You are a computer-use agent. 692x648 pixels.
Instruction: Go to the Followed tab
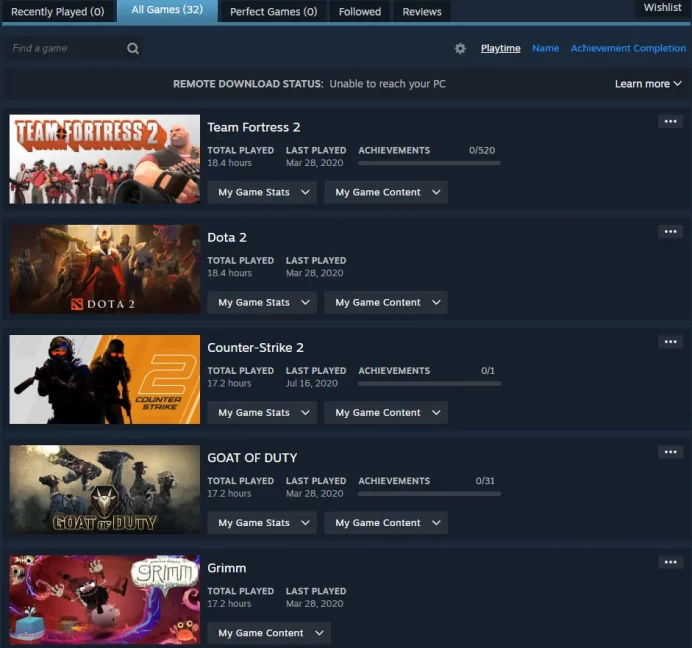pos(360,11)
